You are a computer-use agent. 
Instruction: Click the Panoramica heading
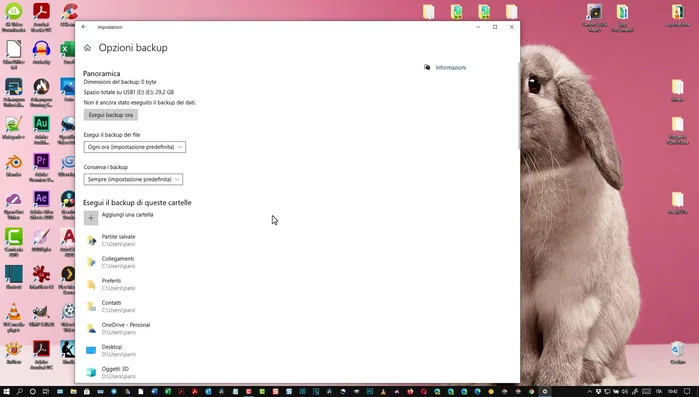[x=102, y=74]
